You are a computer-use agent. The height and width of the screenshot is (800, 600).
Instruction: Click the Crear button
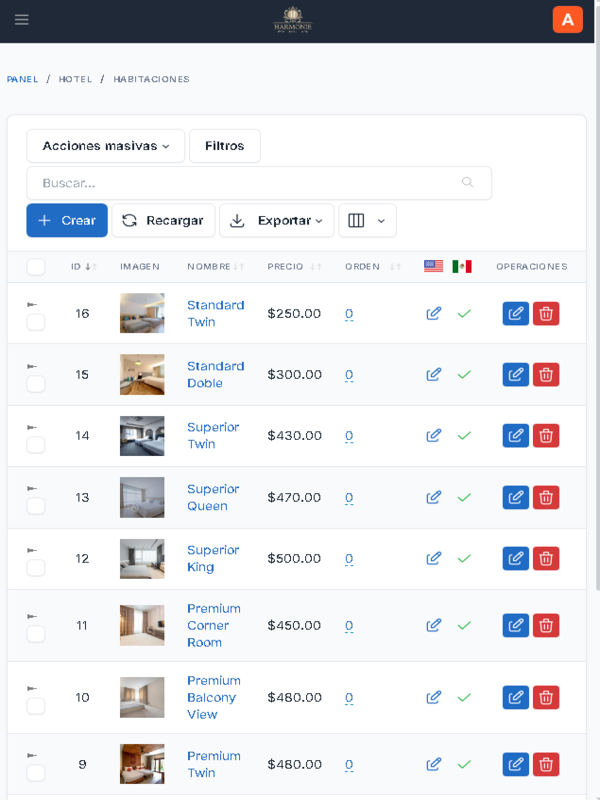67,221
